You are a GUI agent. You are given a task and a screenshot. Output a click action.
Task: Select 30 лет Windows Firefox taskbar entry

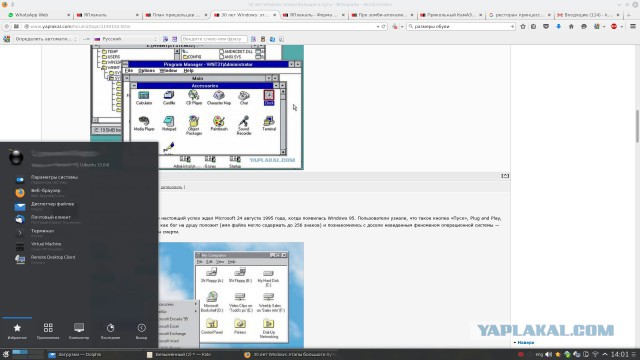290,354
